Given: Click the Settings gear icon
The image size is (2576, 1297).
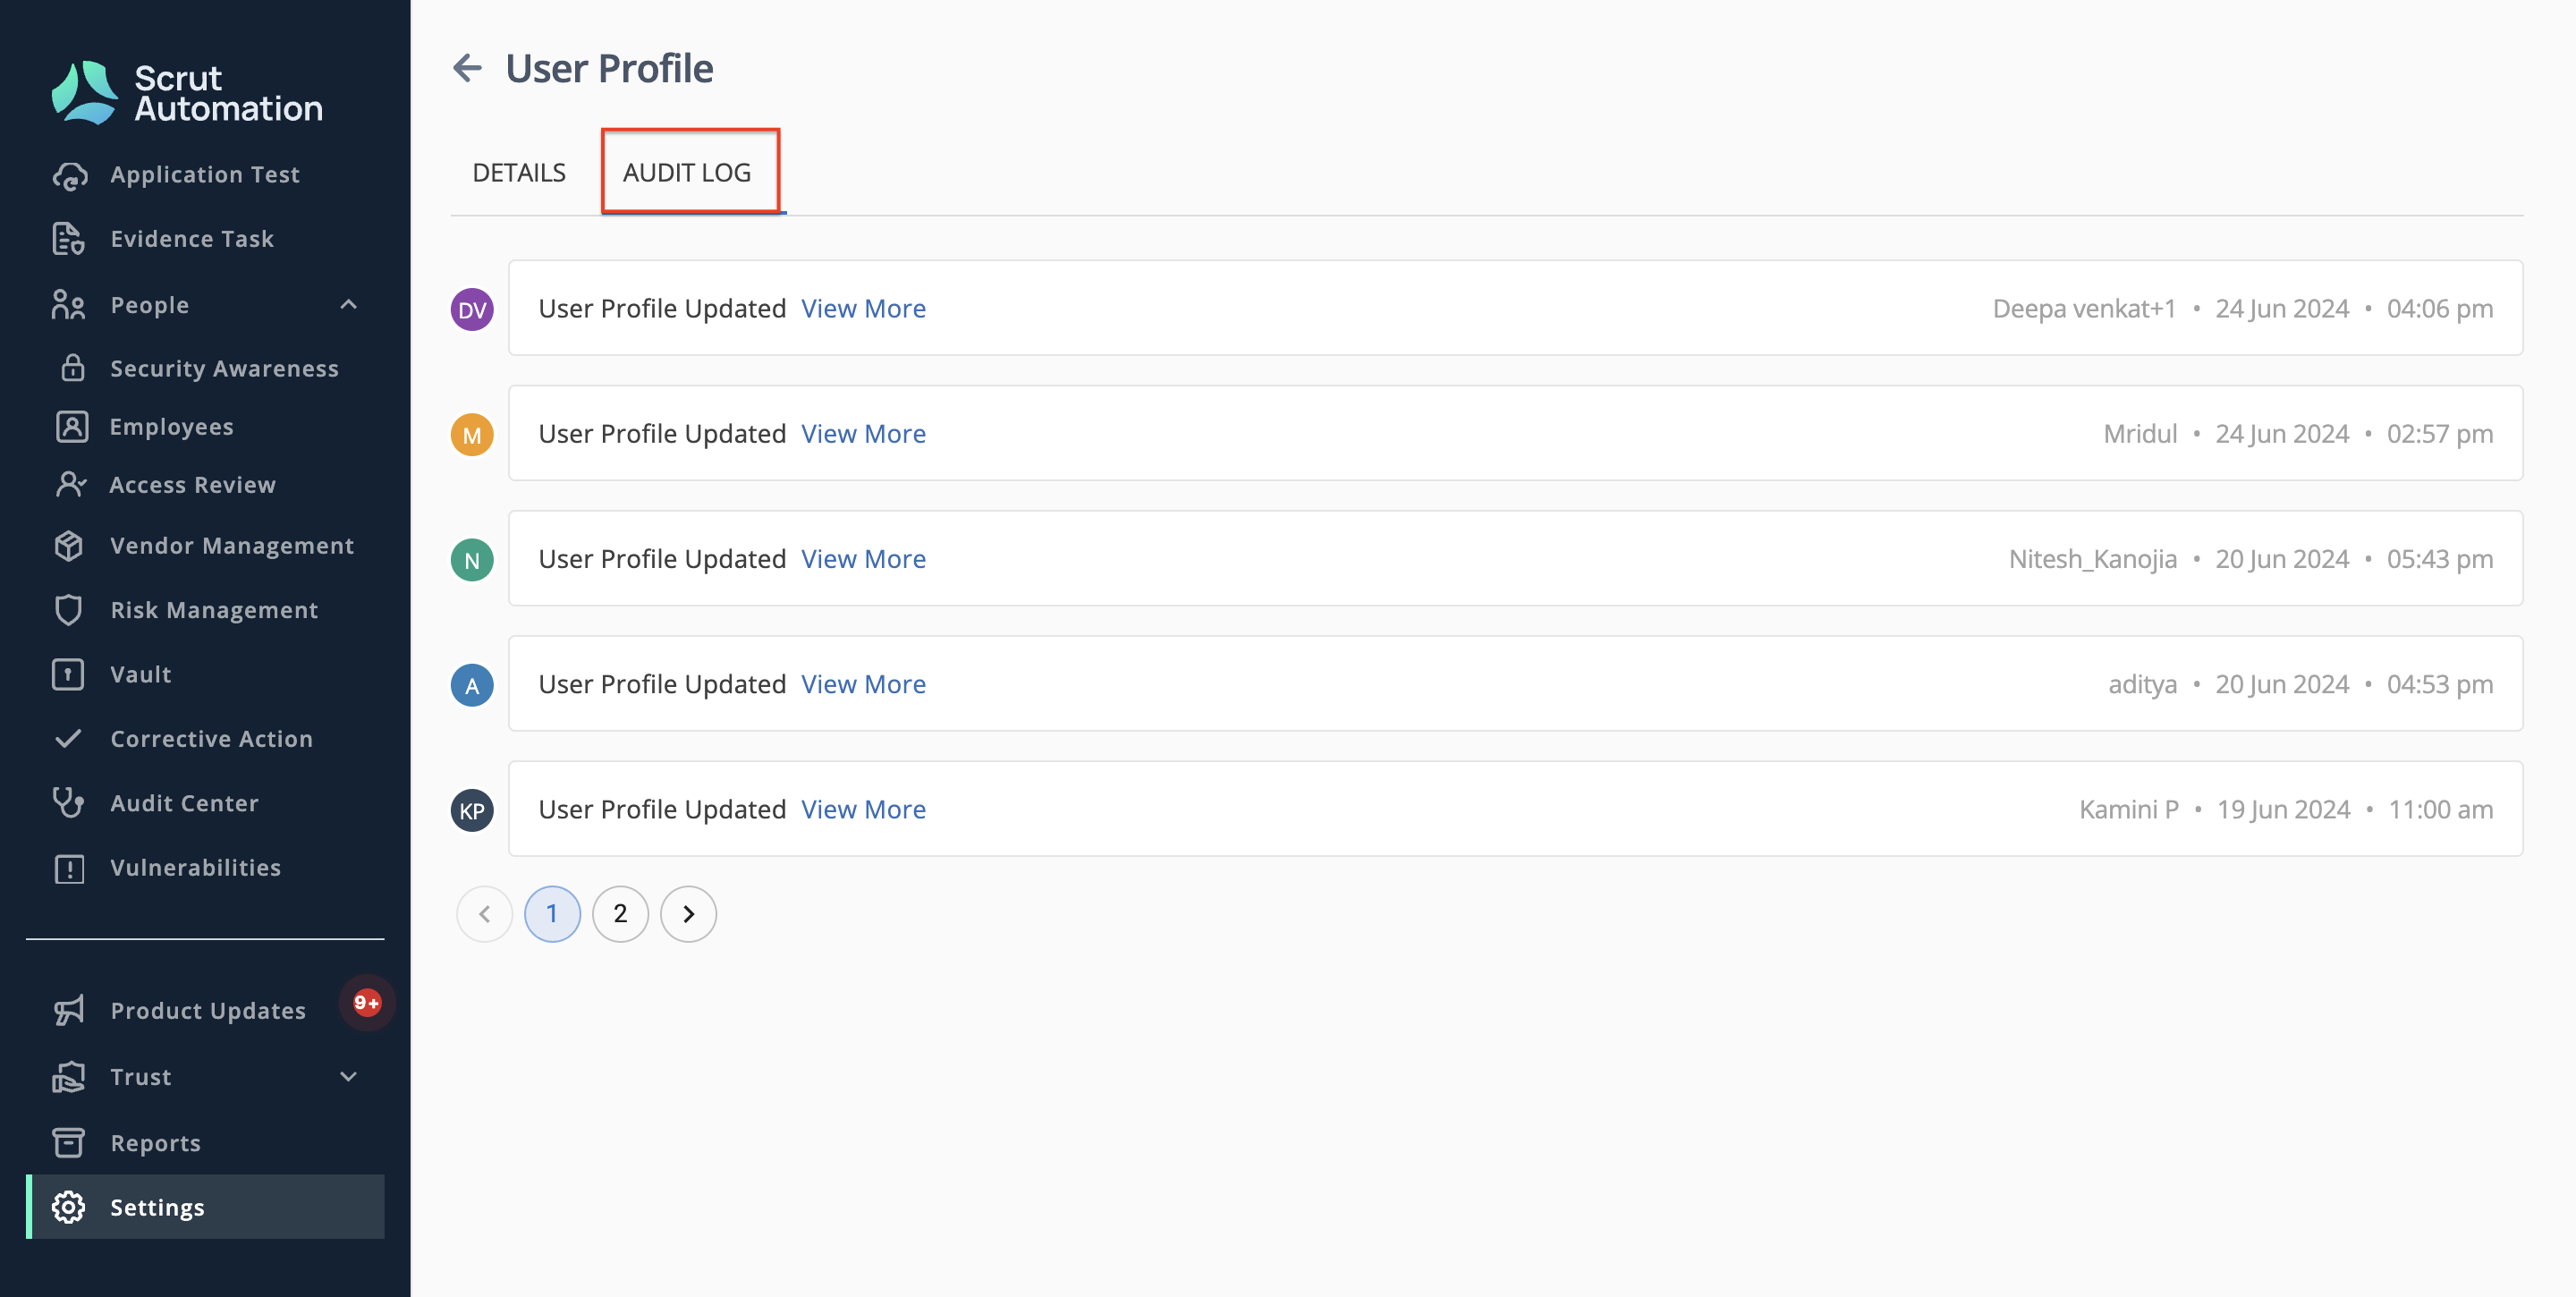Looking at the screenshot, I should click(69, 1208).
